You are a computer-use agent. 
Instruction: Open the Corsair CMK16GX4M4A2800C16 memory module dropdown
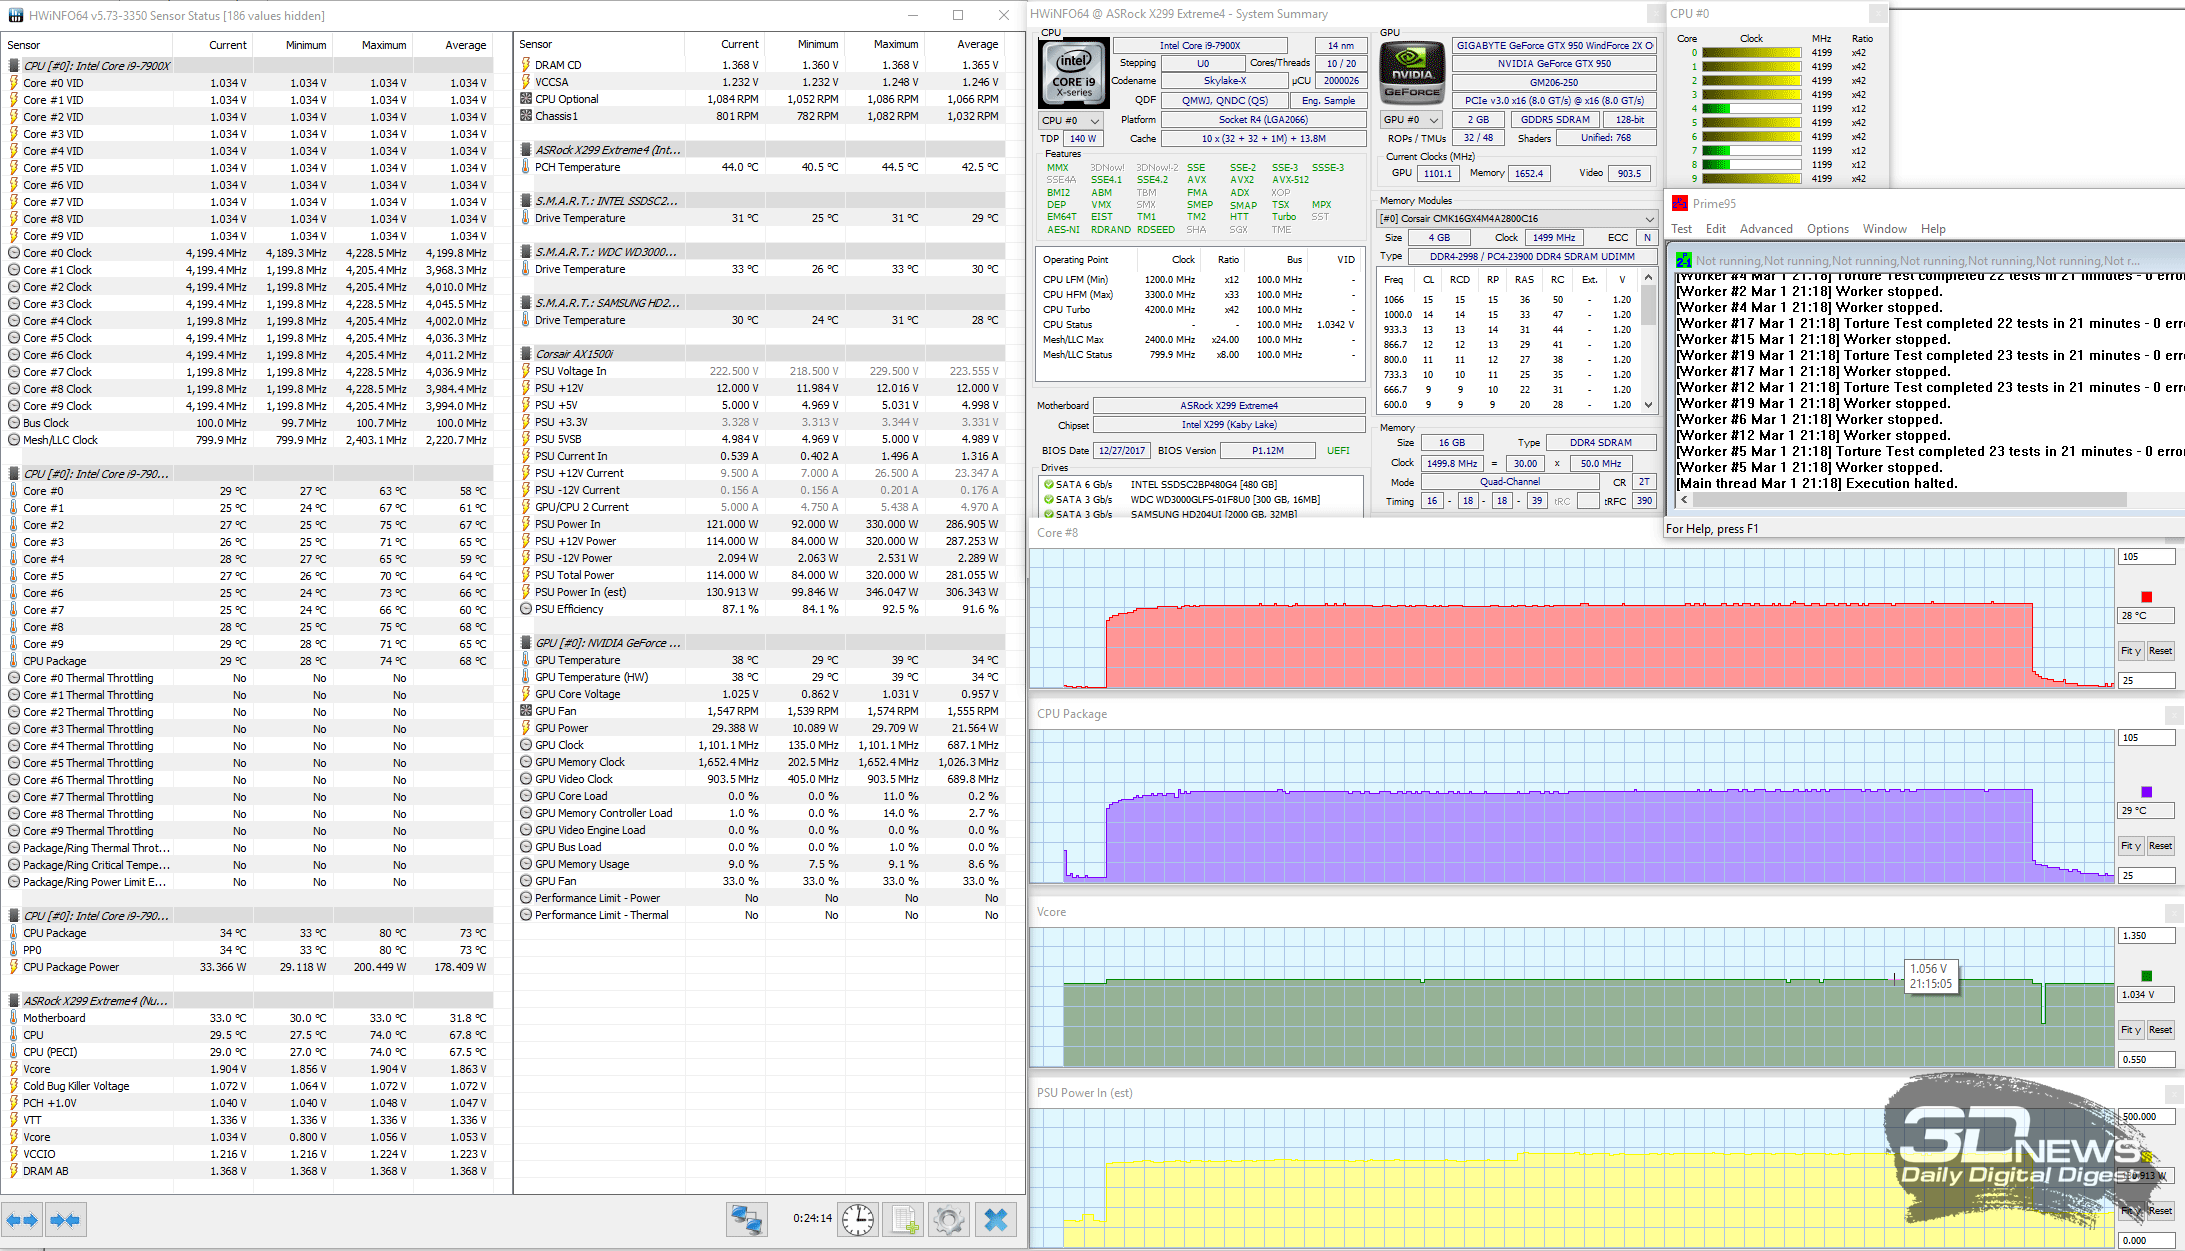pos(1517,219)
